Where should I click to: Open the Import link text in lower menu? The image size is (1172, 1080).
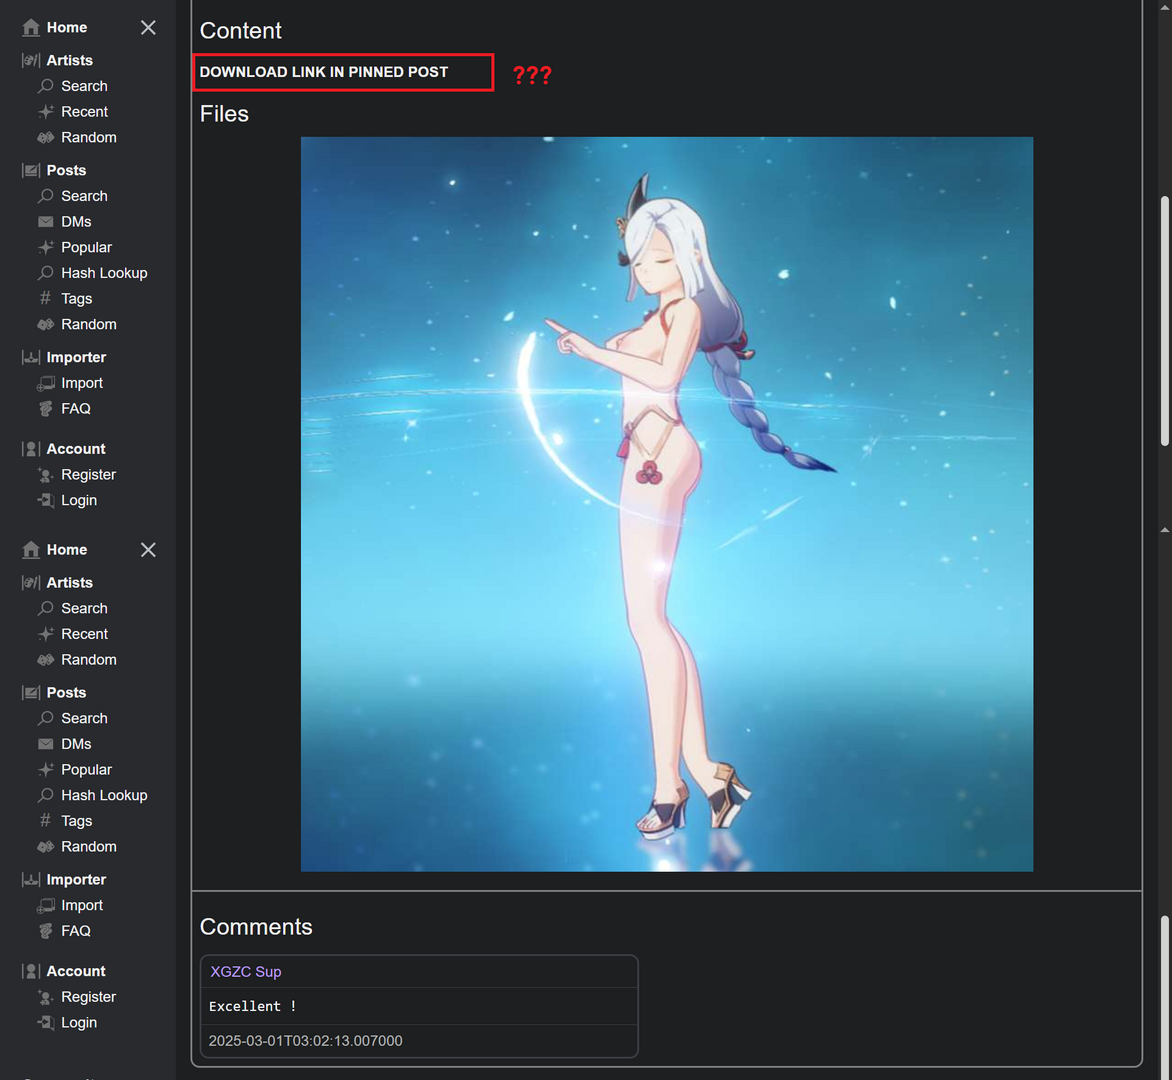coord(82,906)
